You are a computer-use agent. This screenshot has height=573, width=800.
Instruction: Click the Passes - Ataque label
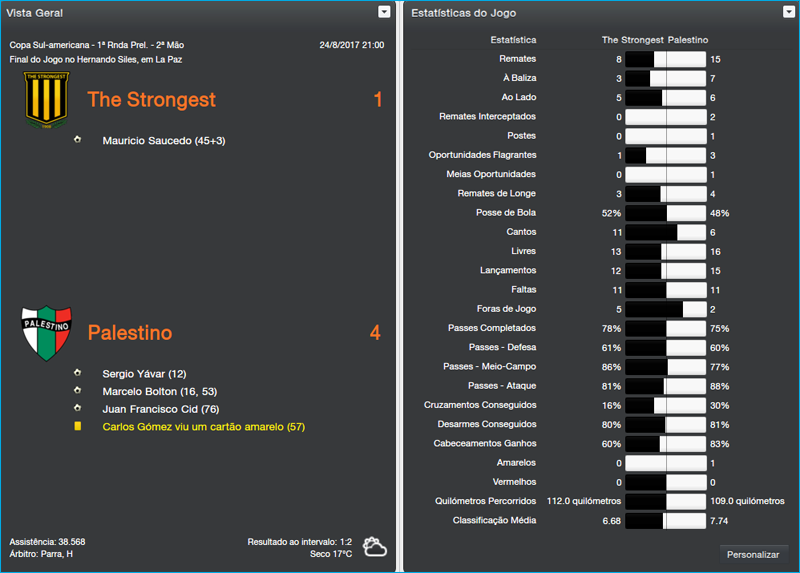click(x=502, y=386)
